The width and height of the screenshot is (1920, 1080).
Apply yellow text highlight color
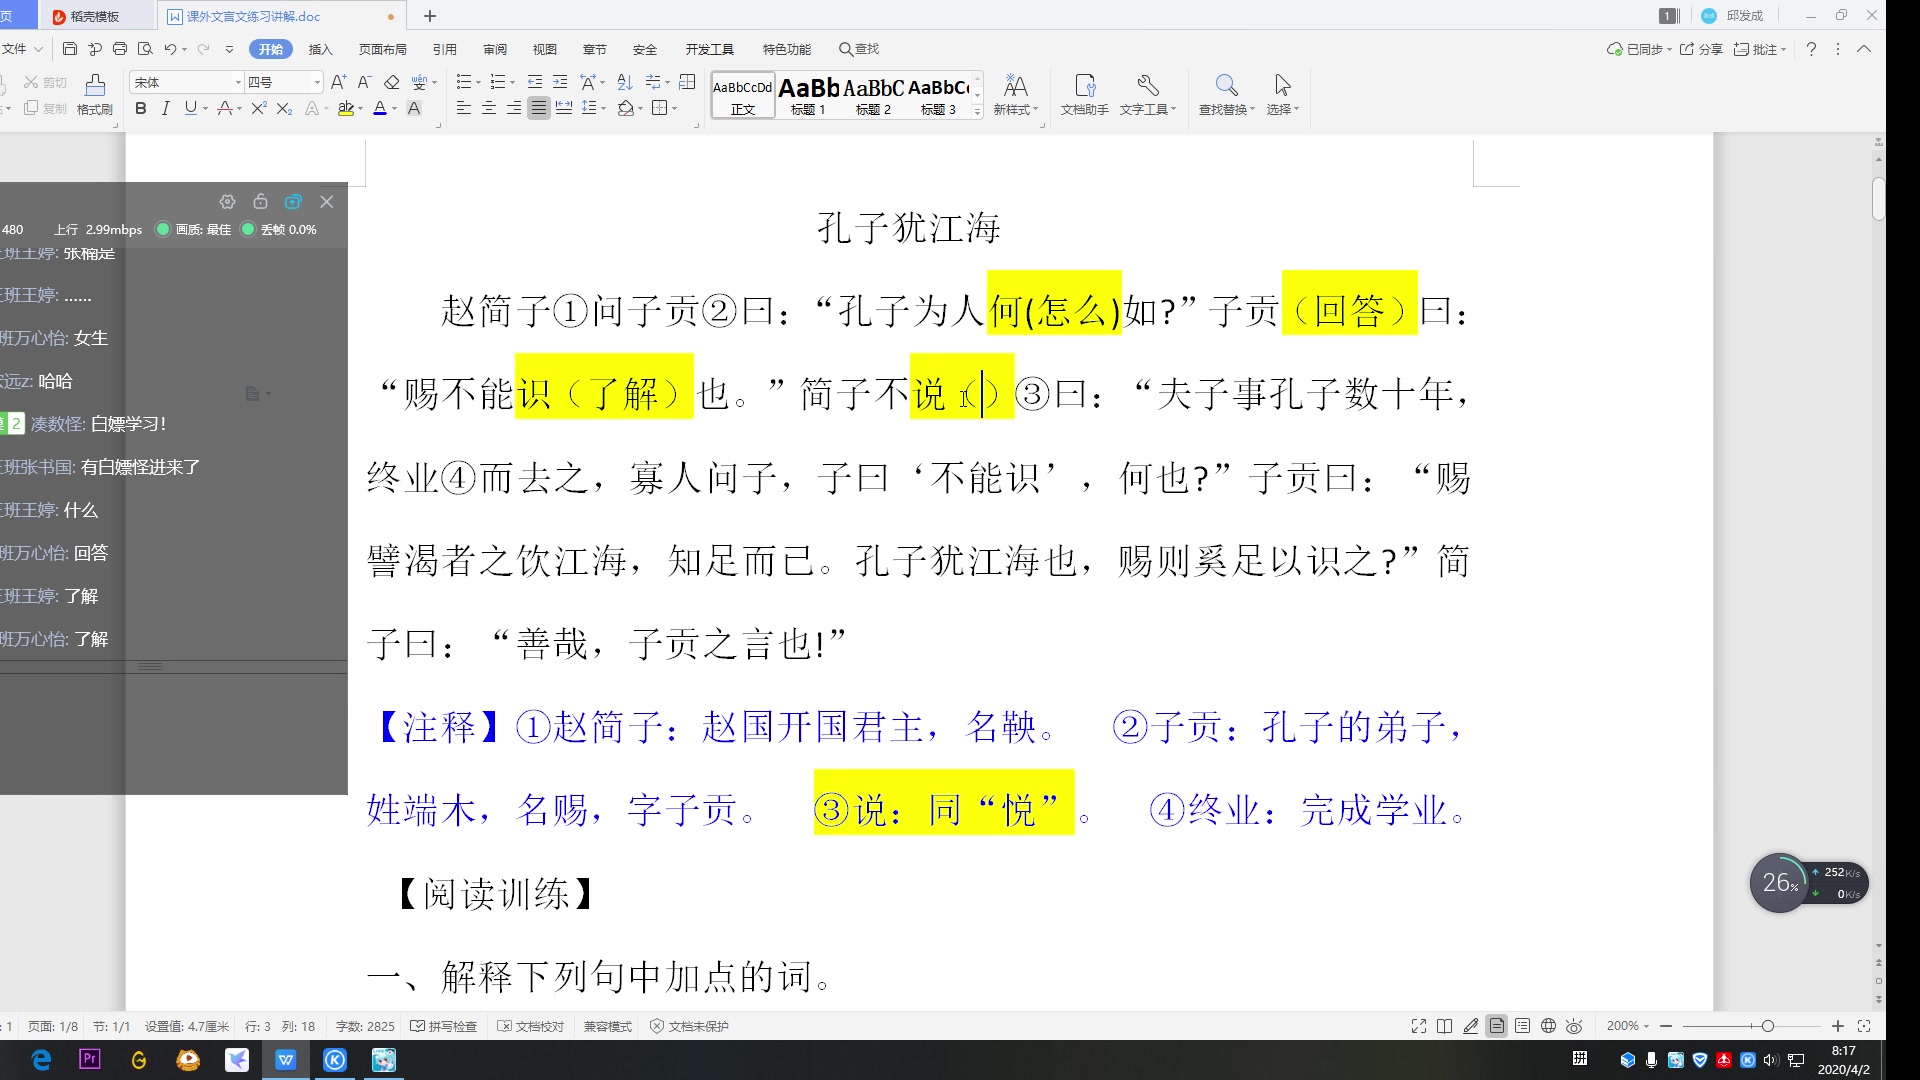pos(345,108)
